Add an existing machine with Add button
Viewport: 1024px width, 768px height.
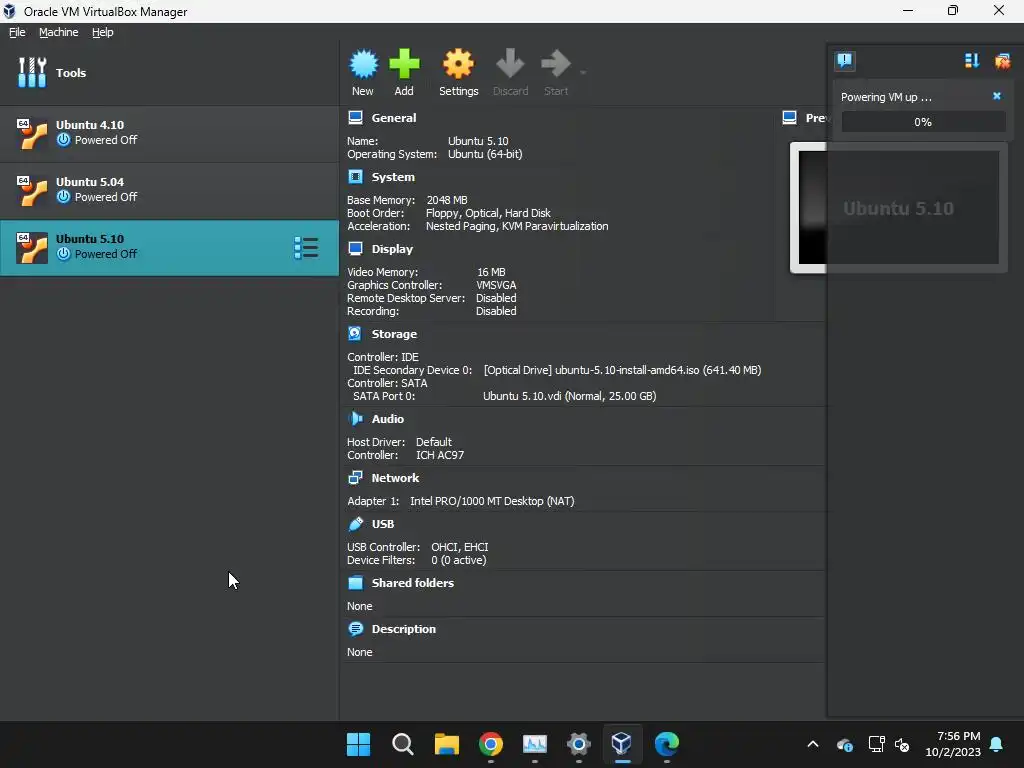point(404,72)
